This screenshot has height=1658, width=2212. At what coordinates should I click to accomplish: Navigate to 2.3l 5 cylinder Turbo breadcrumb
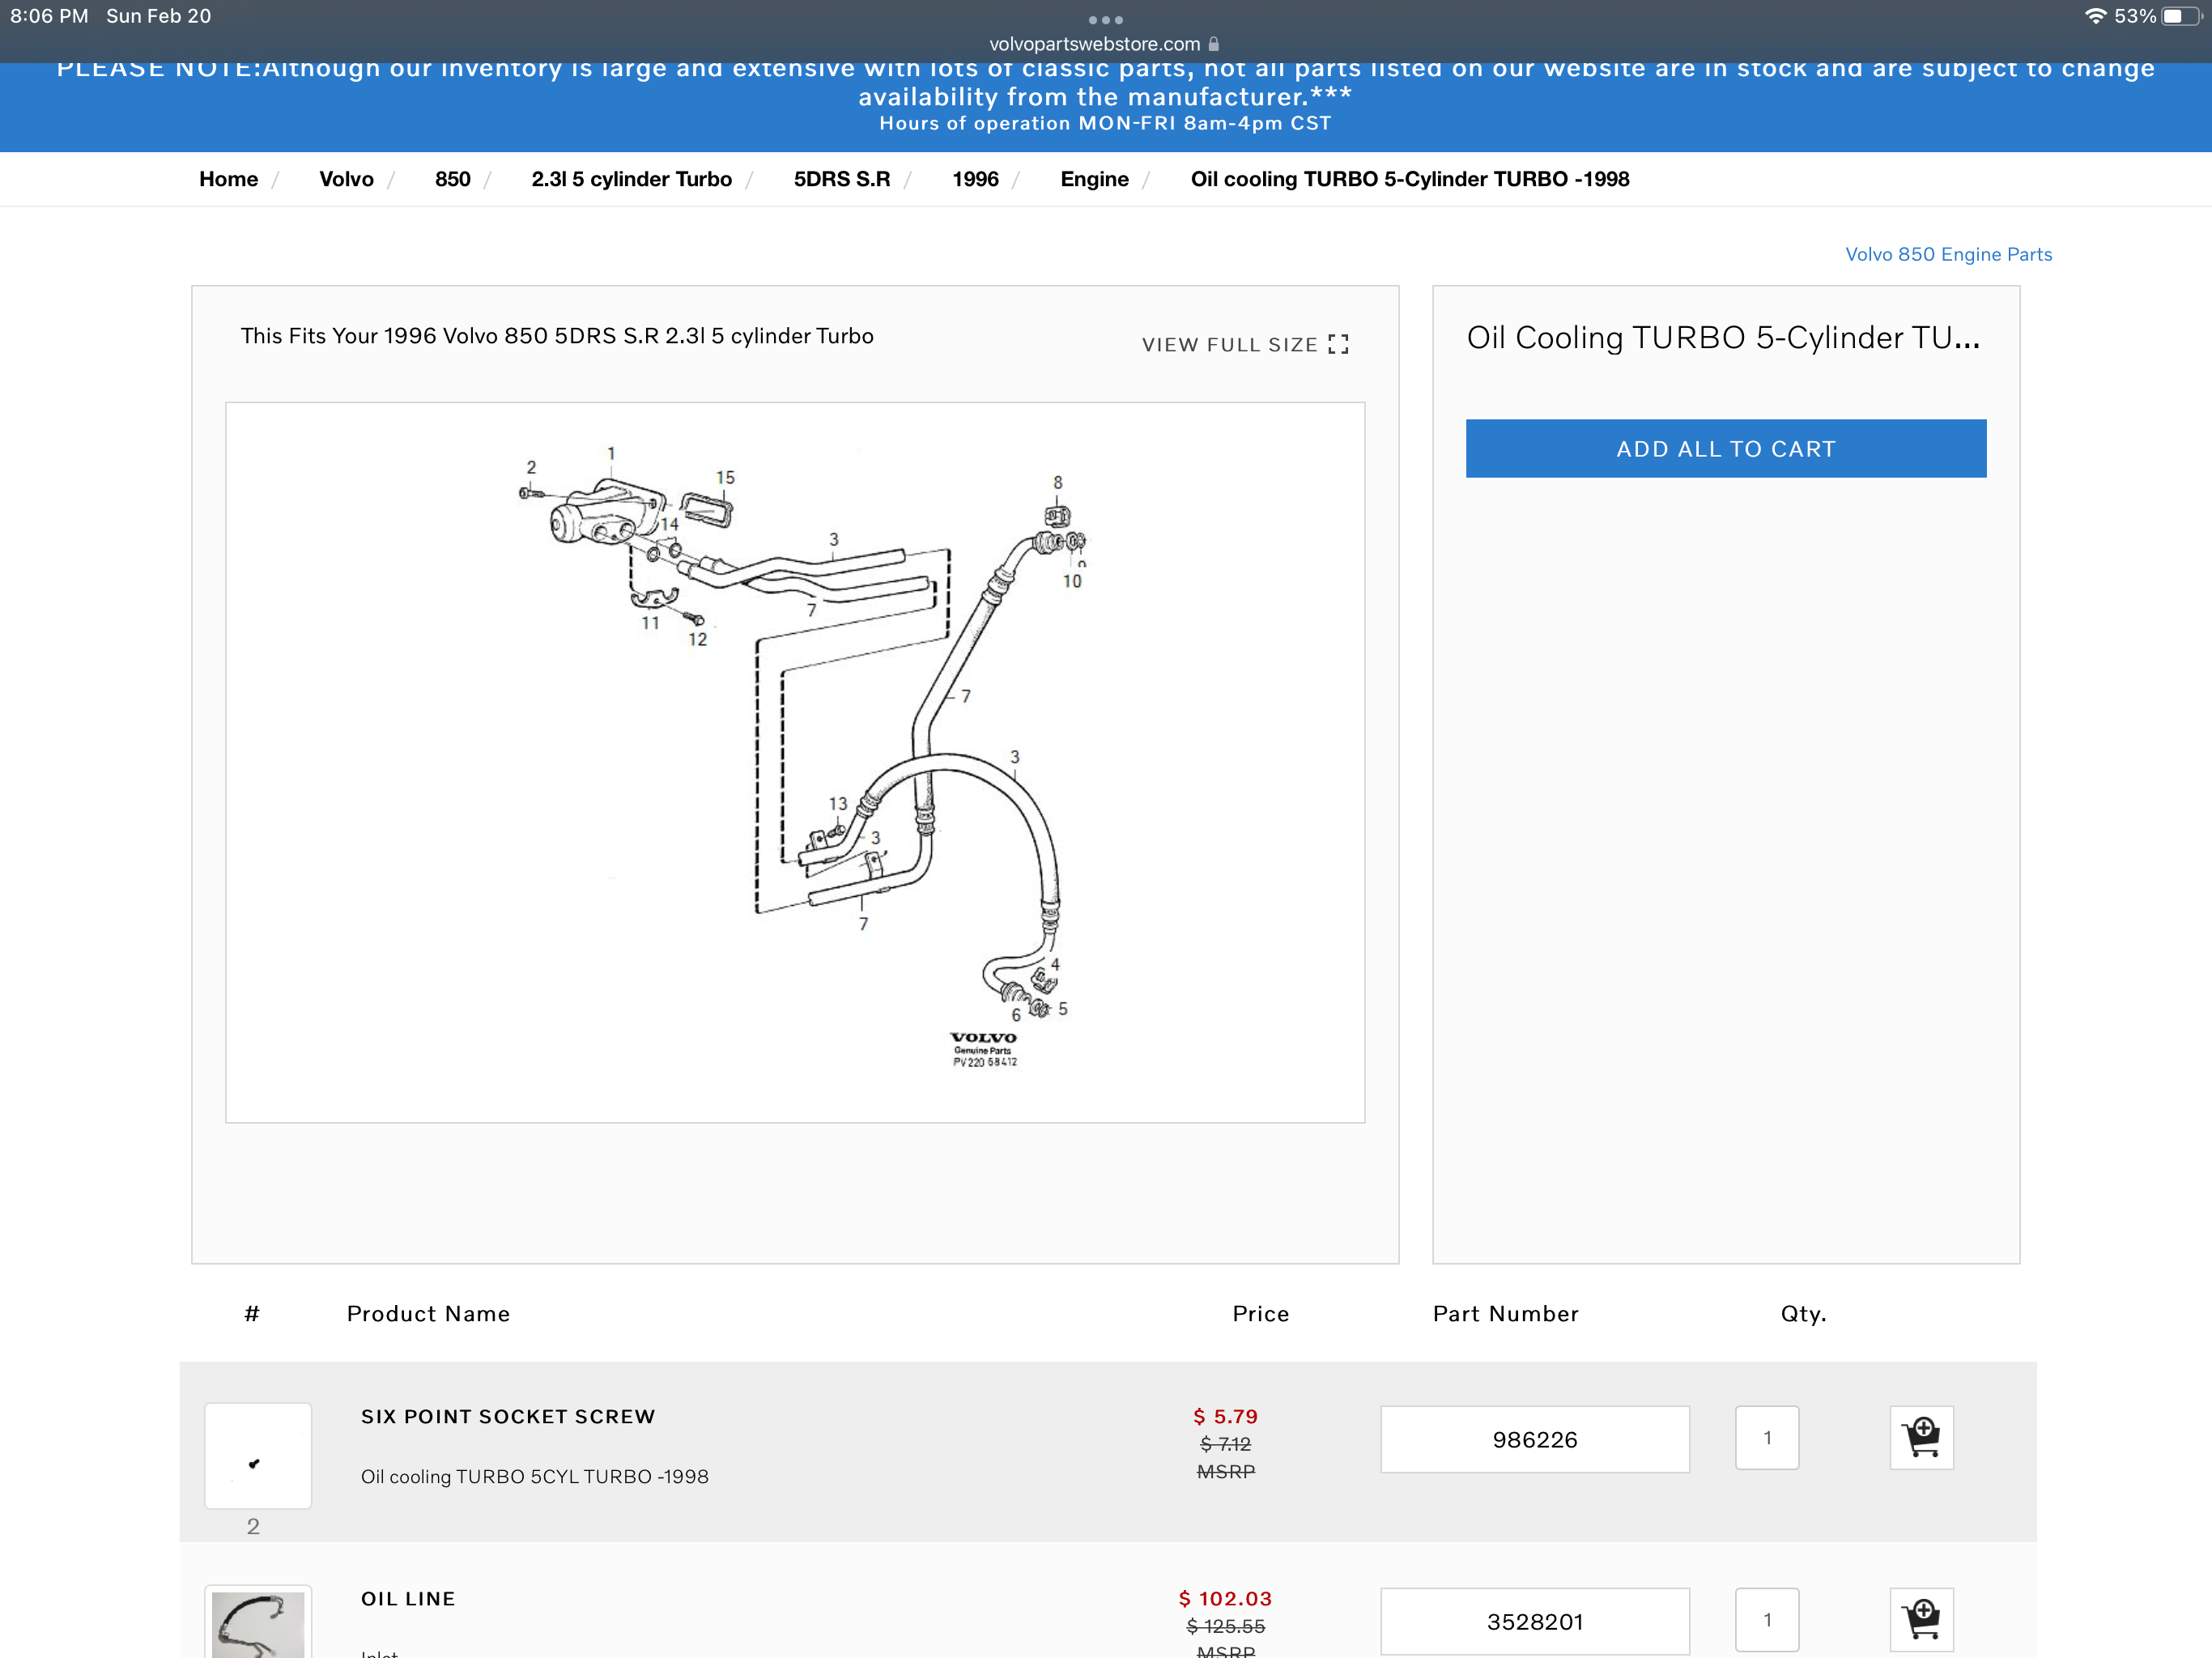(x=631, y=179)
